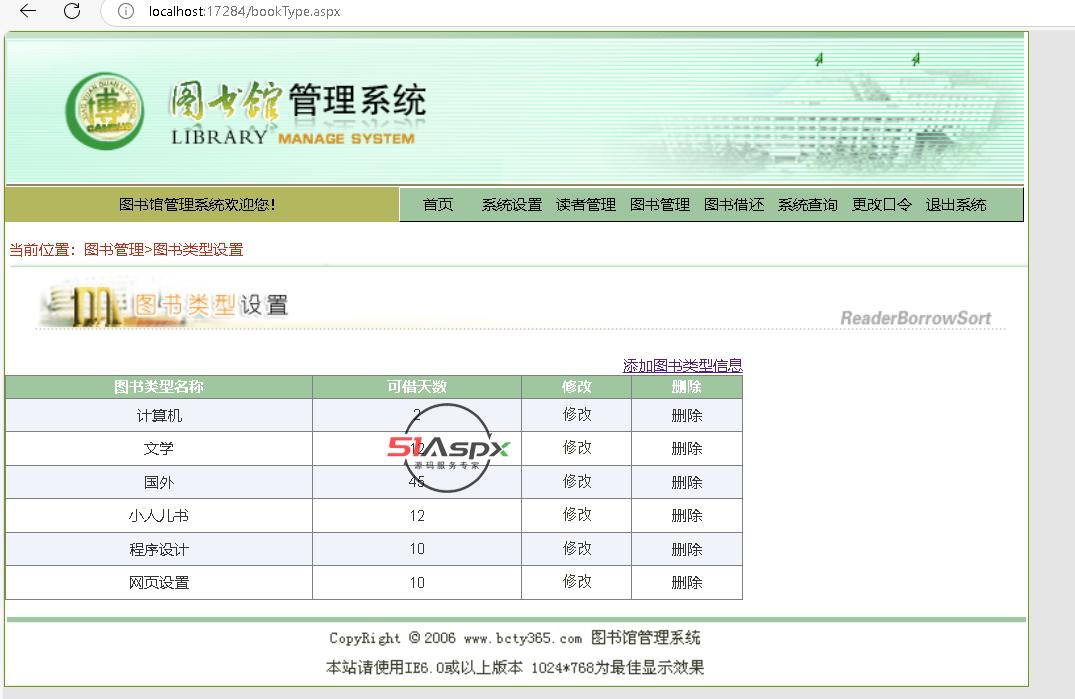
Task: Click 修改 for the 程序设计 row
Action: [577, 549]
